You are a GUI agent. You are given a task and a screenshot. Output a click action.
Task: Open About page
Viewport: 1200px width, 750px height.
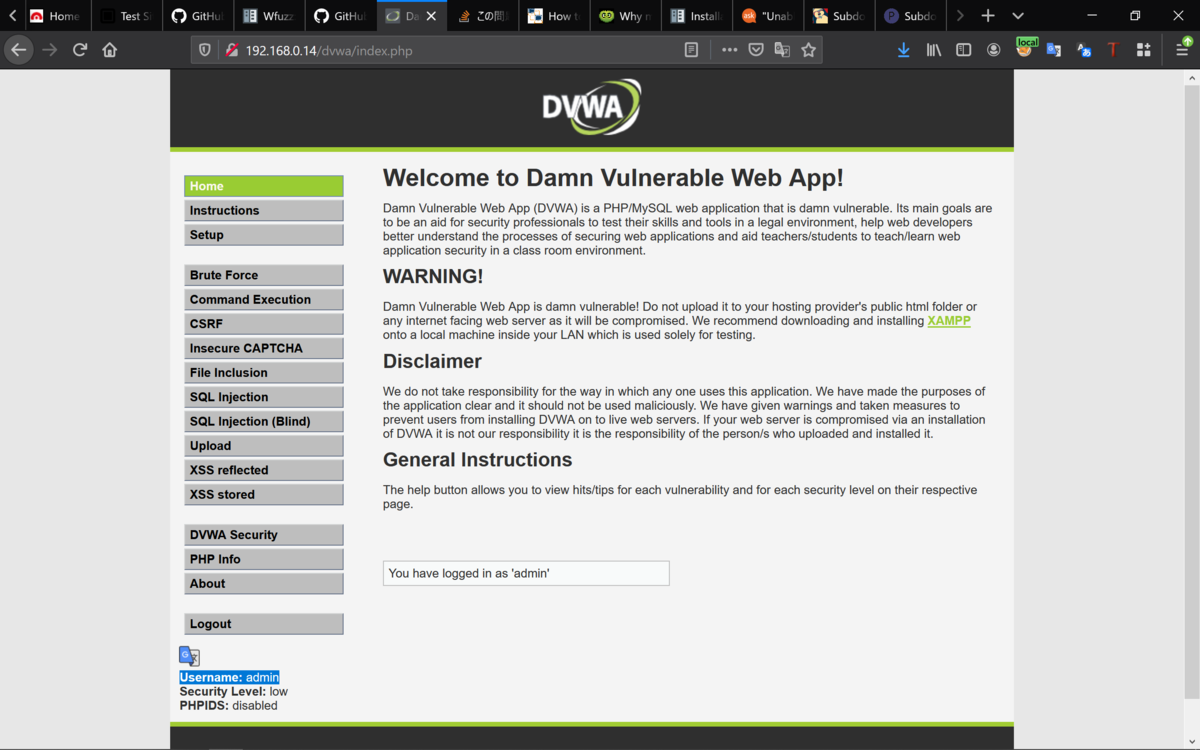click(264, 583)
